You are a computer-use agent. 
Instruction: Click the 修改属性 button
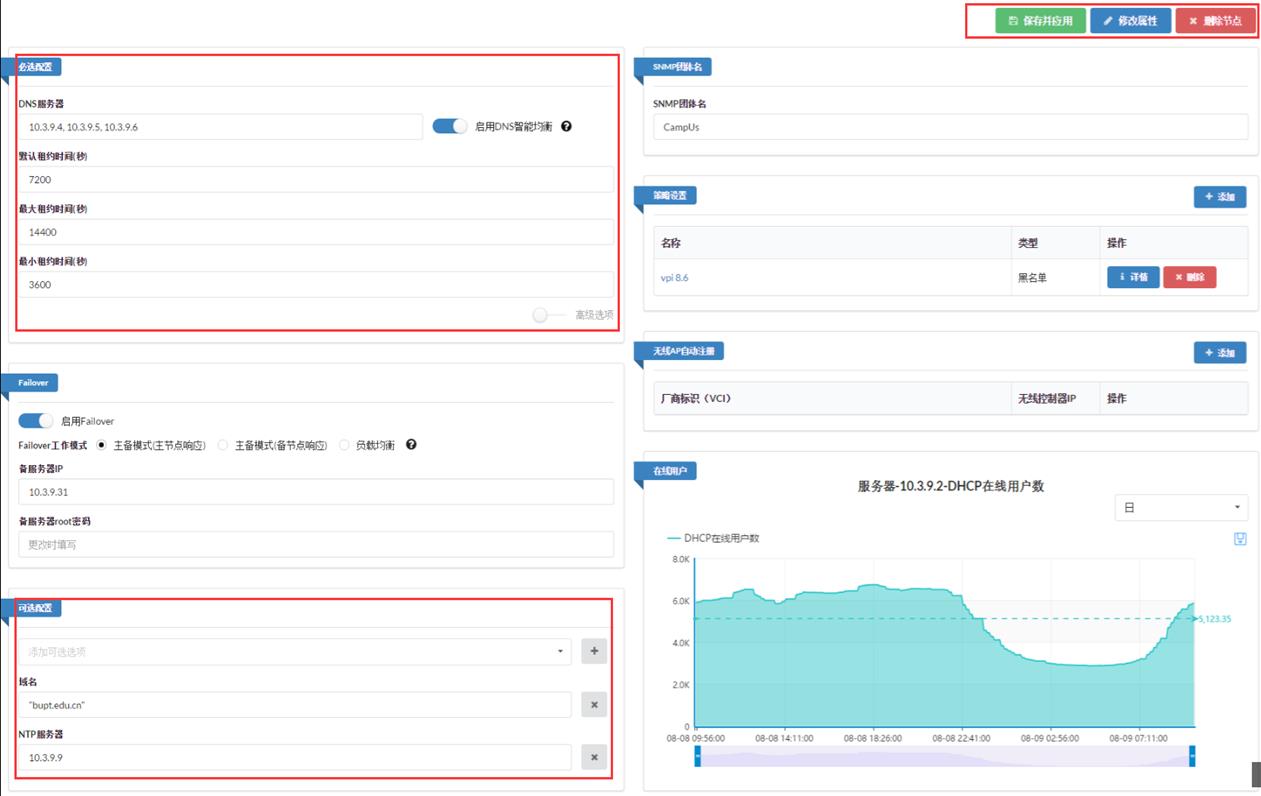click(x=1130, y=21)
